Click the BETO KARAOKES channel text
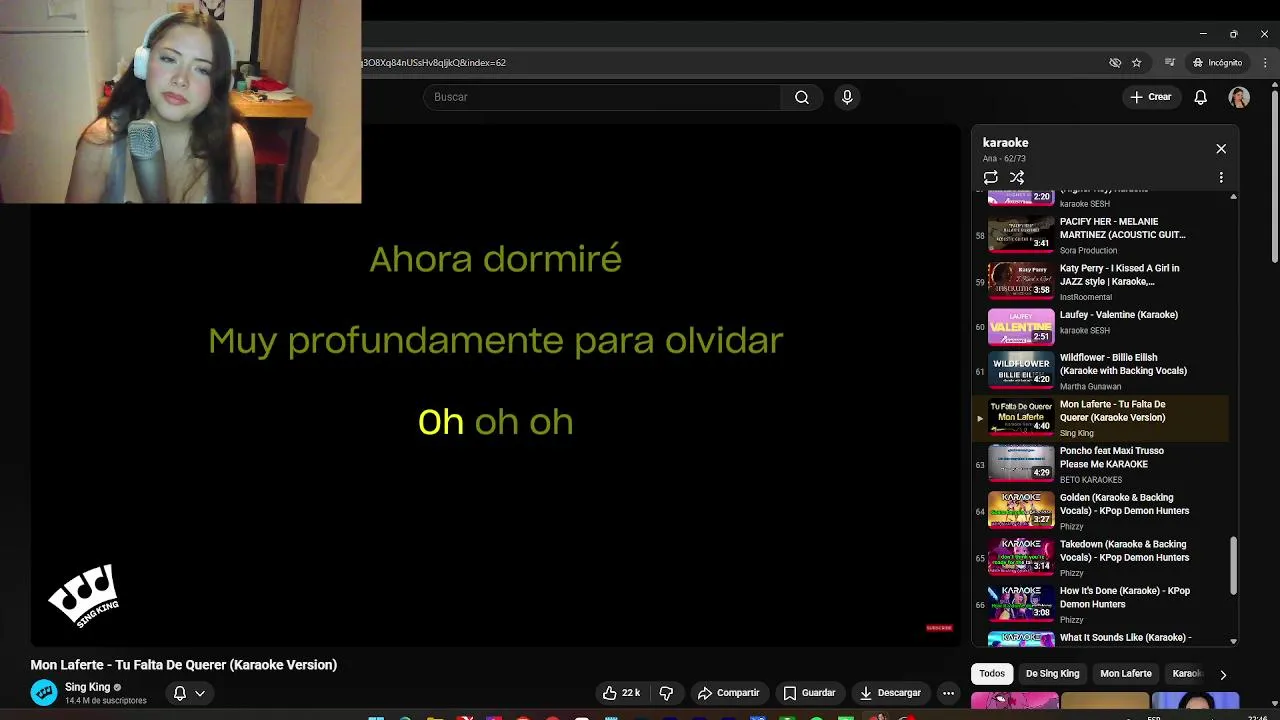Screen dimensions: 1280x720 coord(1091,480)
